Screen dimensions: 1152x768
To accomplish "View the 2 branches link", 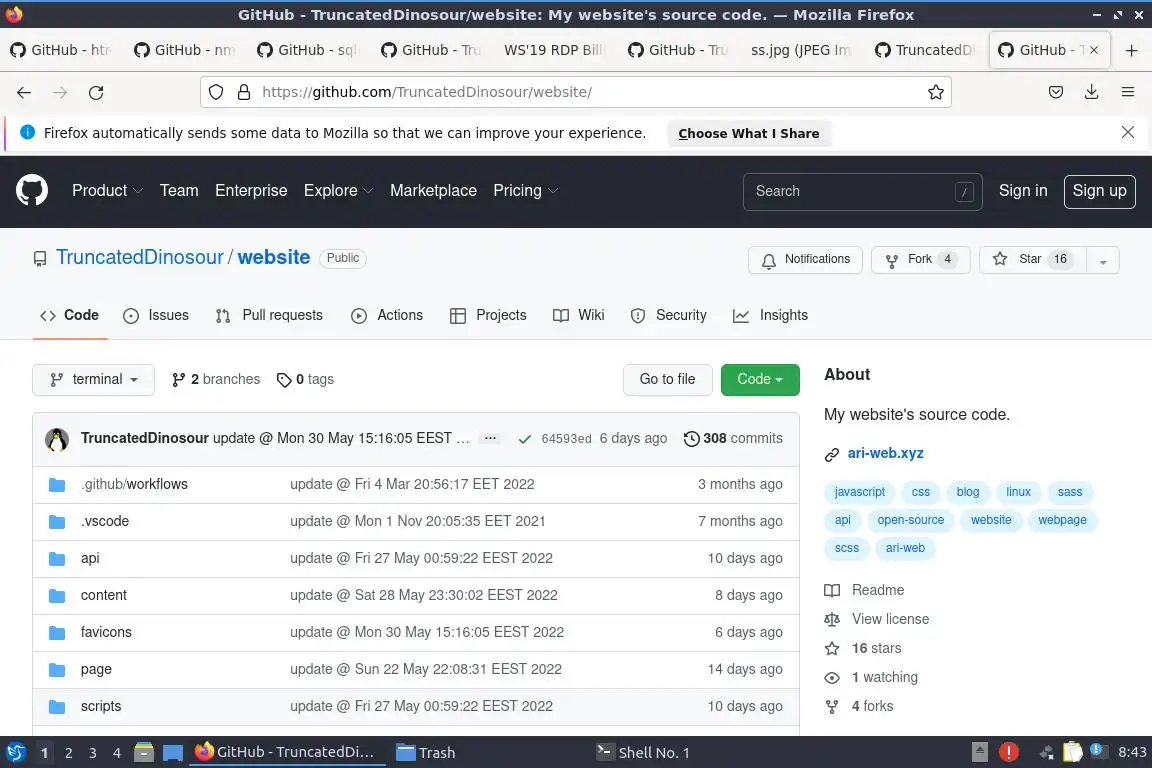I will (x=216, y=379).
